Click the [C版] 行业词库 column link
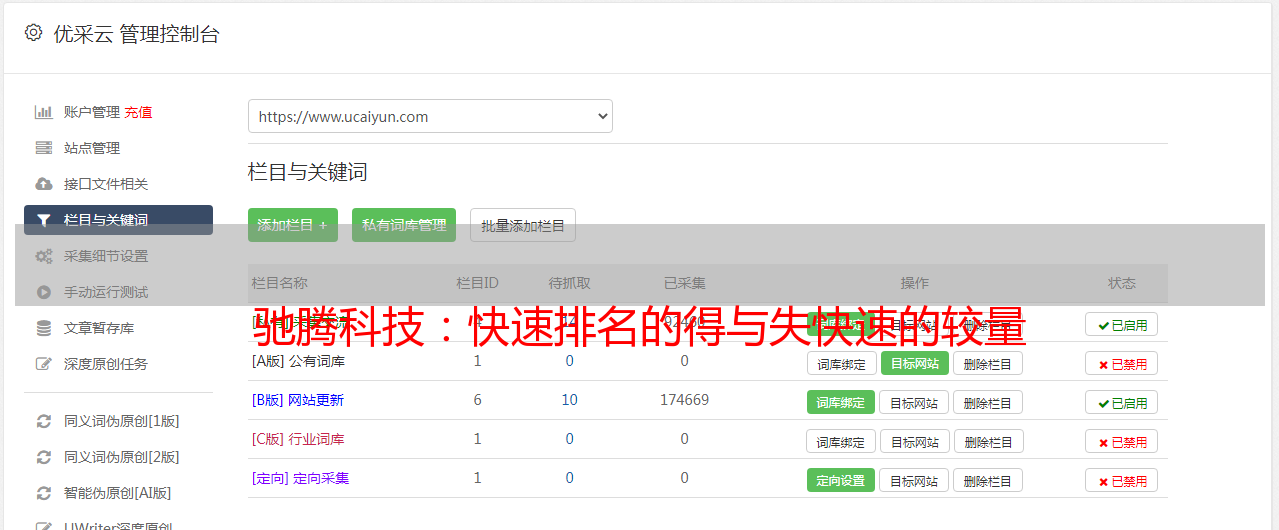The image size is (1279, 530). tap(298, 439)
